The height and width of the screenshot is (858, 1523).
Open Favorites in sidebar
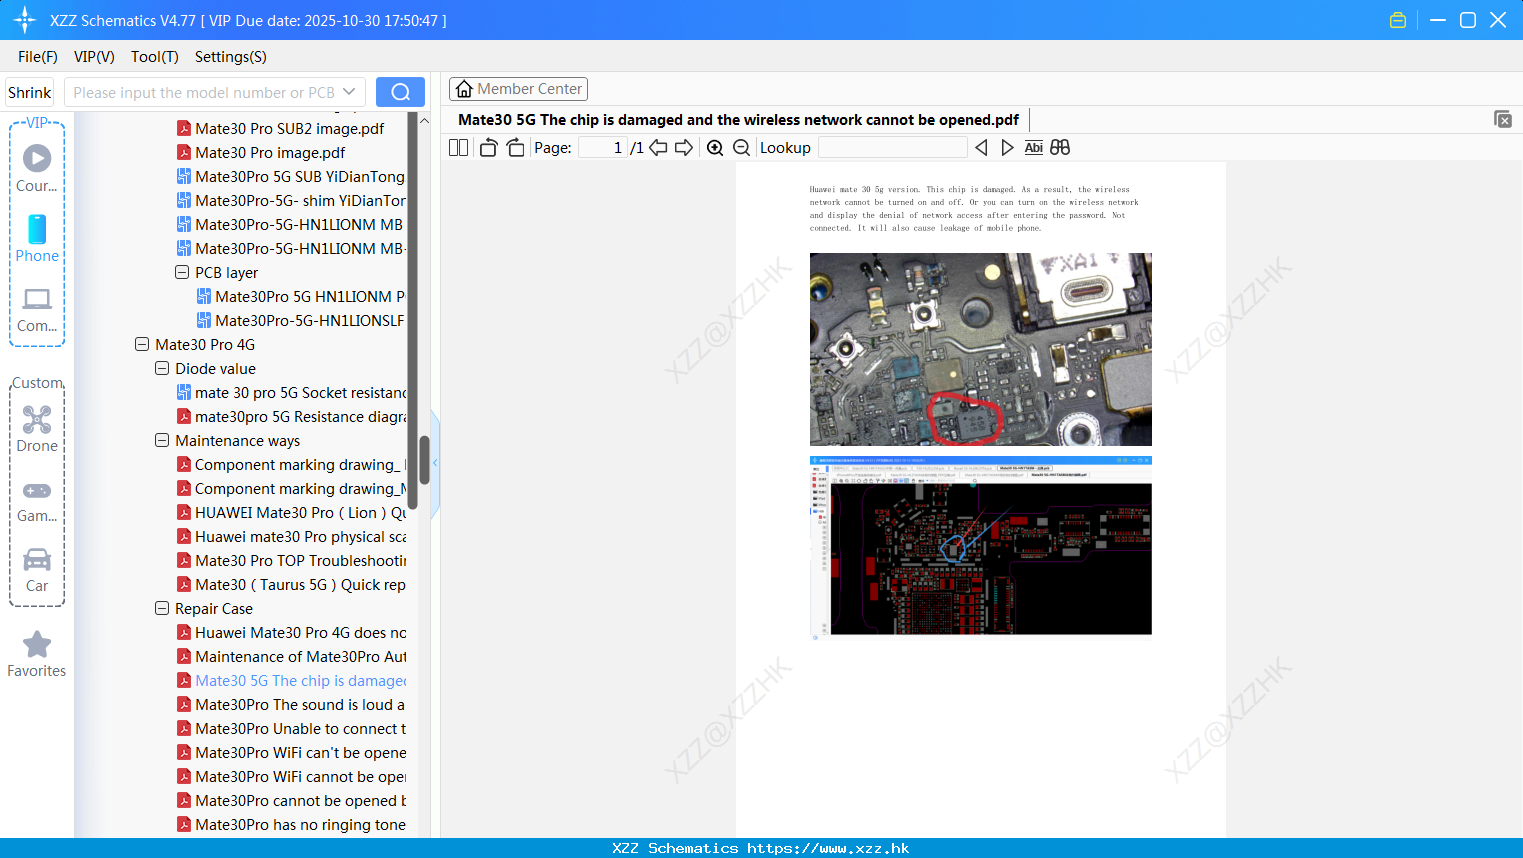coord(37,655)
